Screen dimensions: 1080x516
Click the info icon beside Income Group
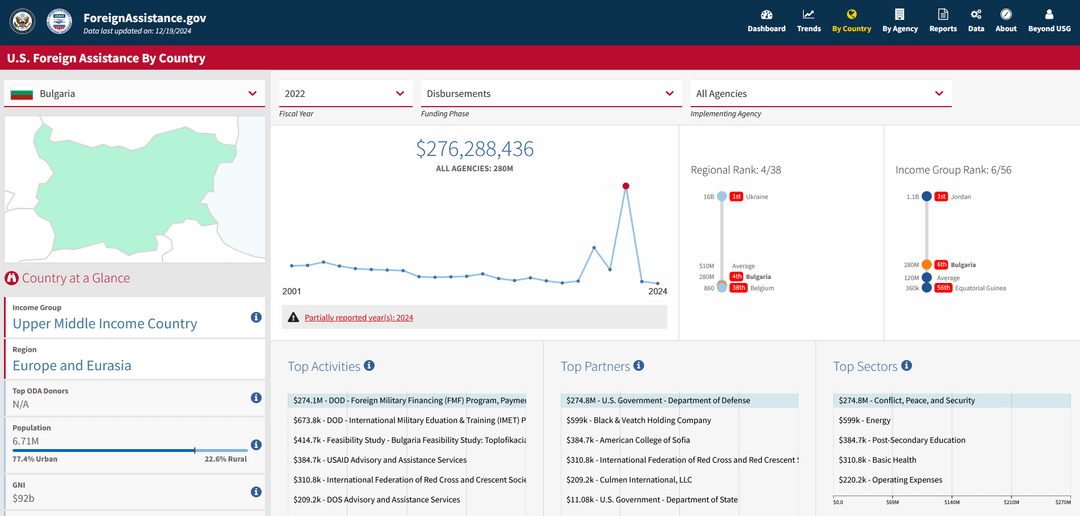[x=256, y=317]
